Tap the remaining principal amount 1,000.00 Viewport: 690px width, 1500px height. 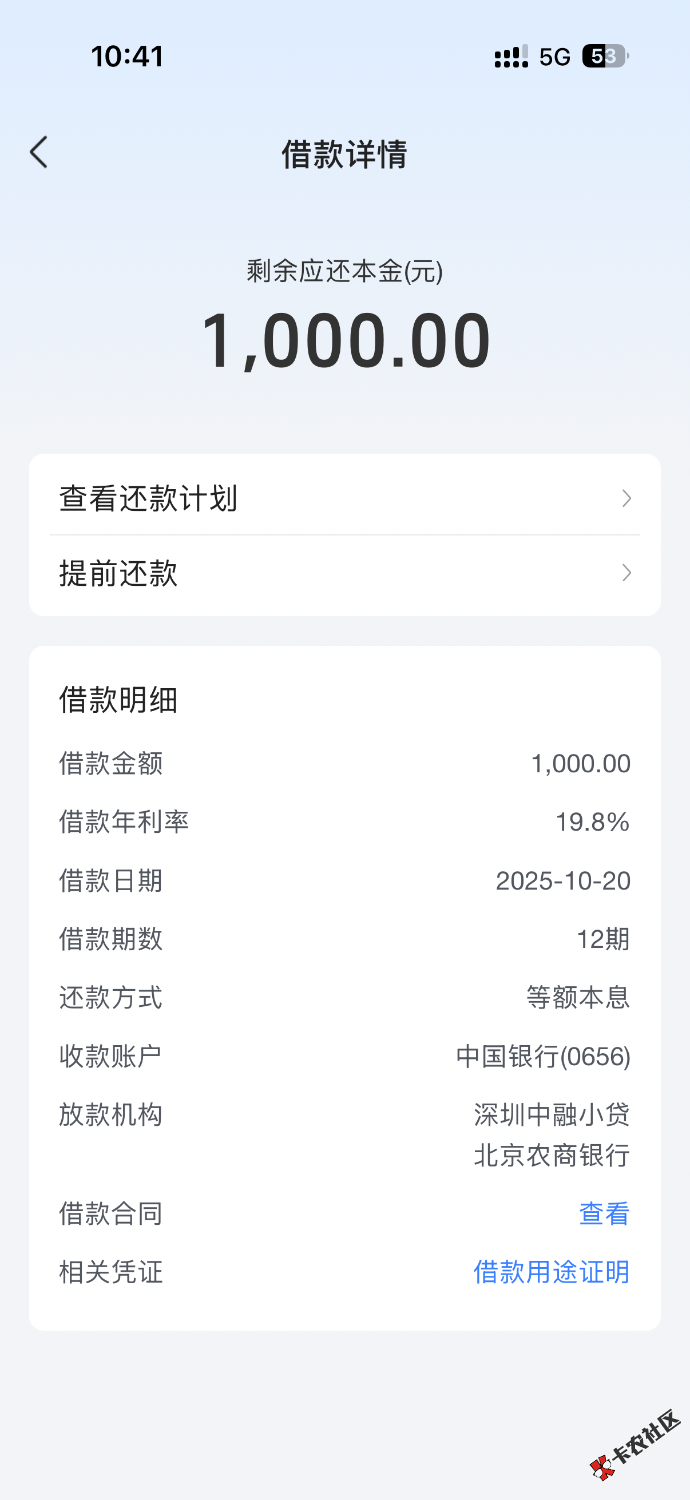tap(346, 341)
